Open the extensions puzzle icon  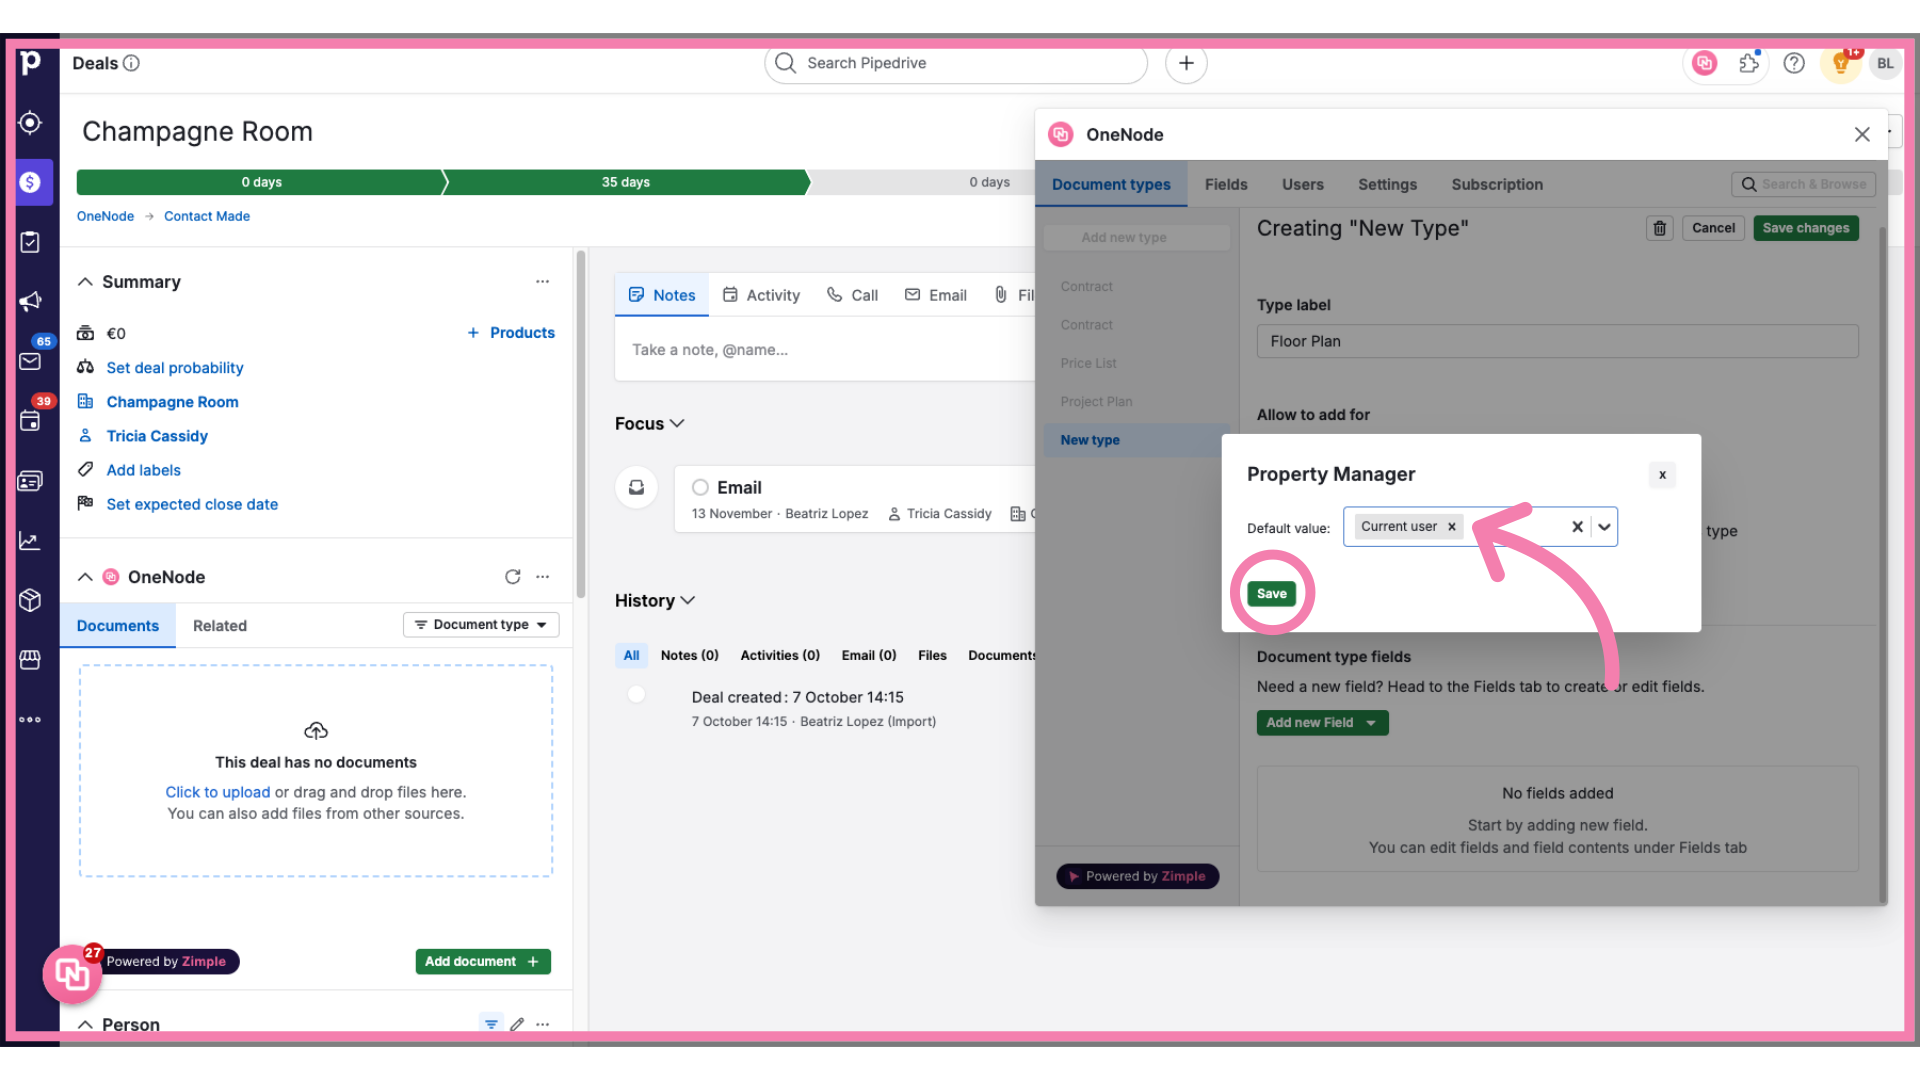(1749, 63)
